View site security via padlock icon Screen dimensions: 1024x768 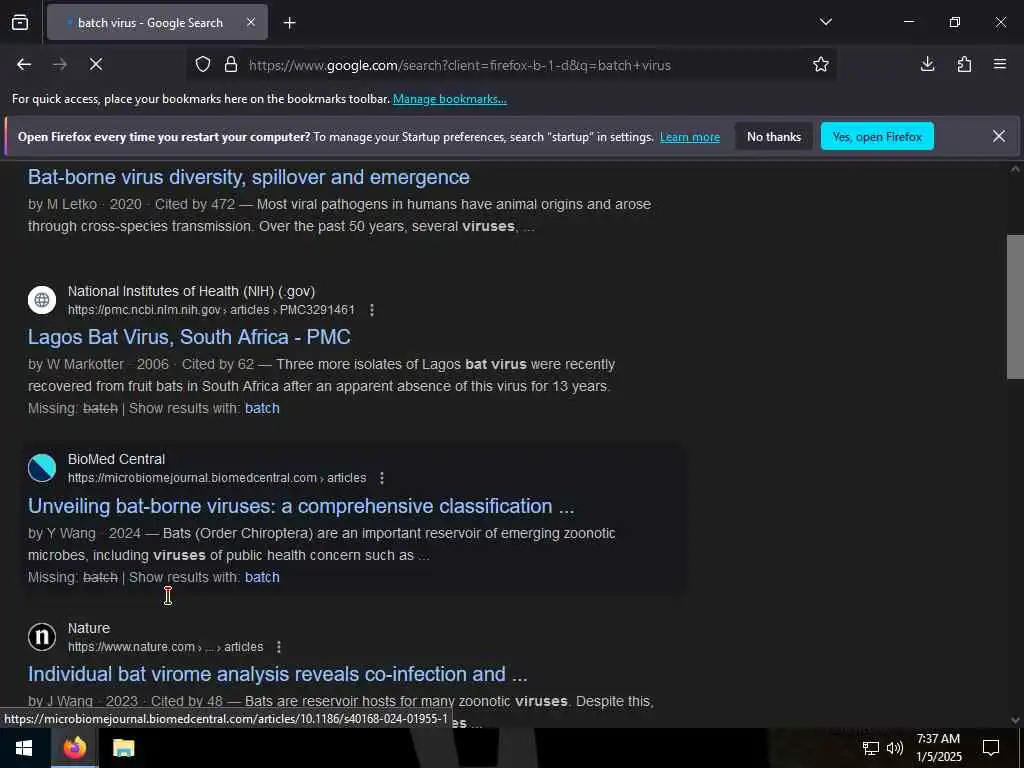point(231,65)
